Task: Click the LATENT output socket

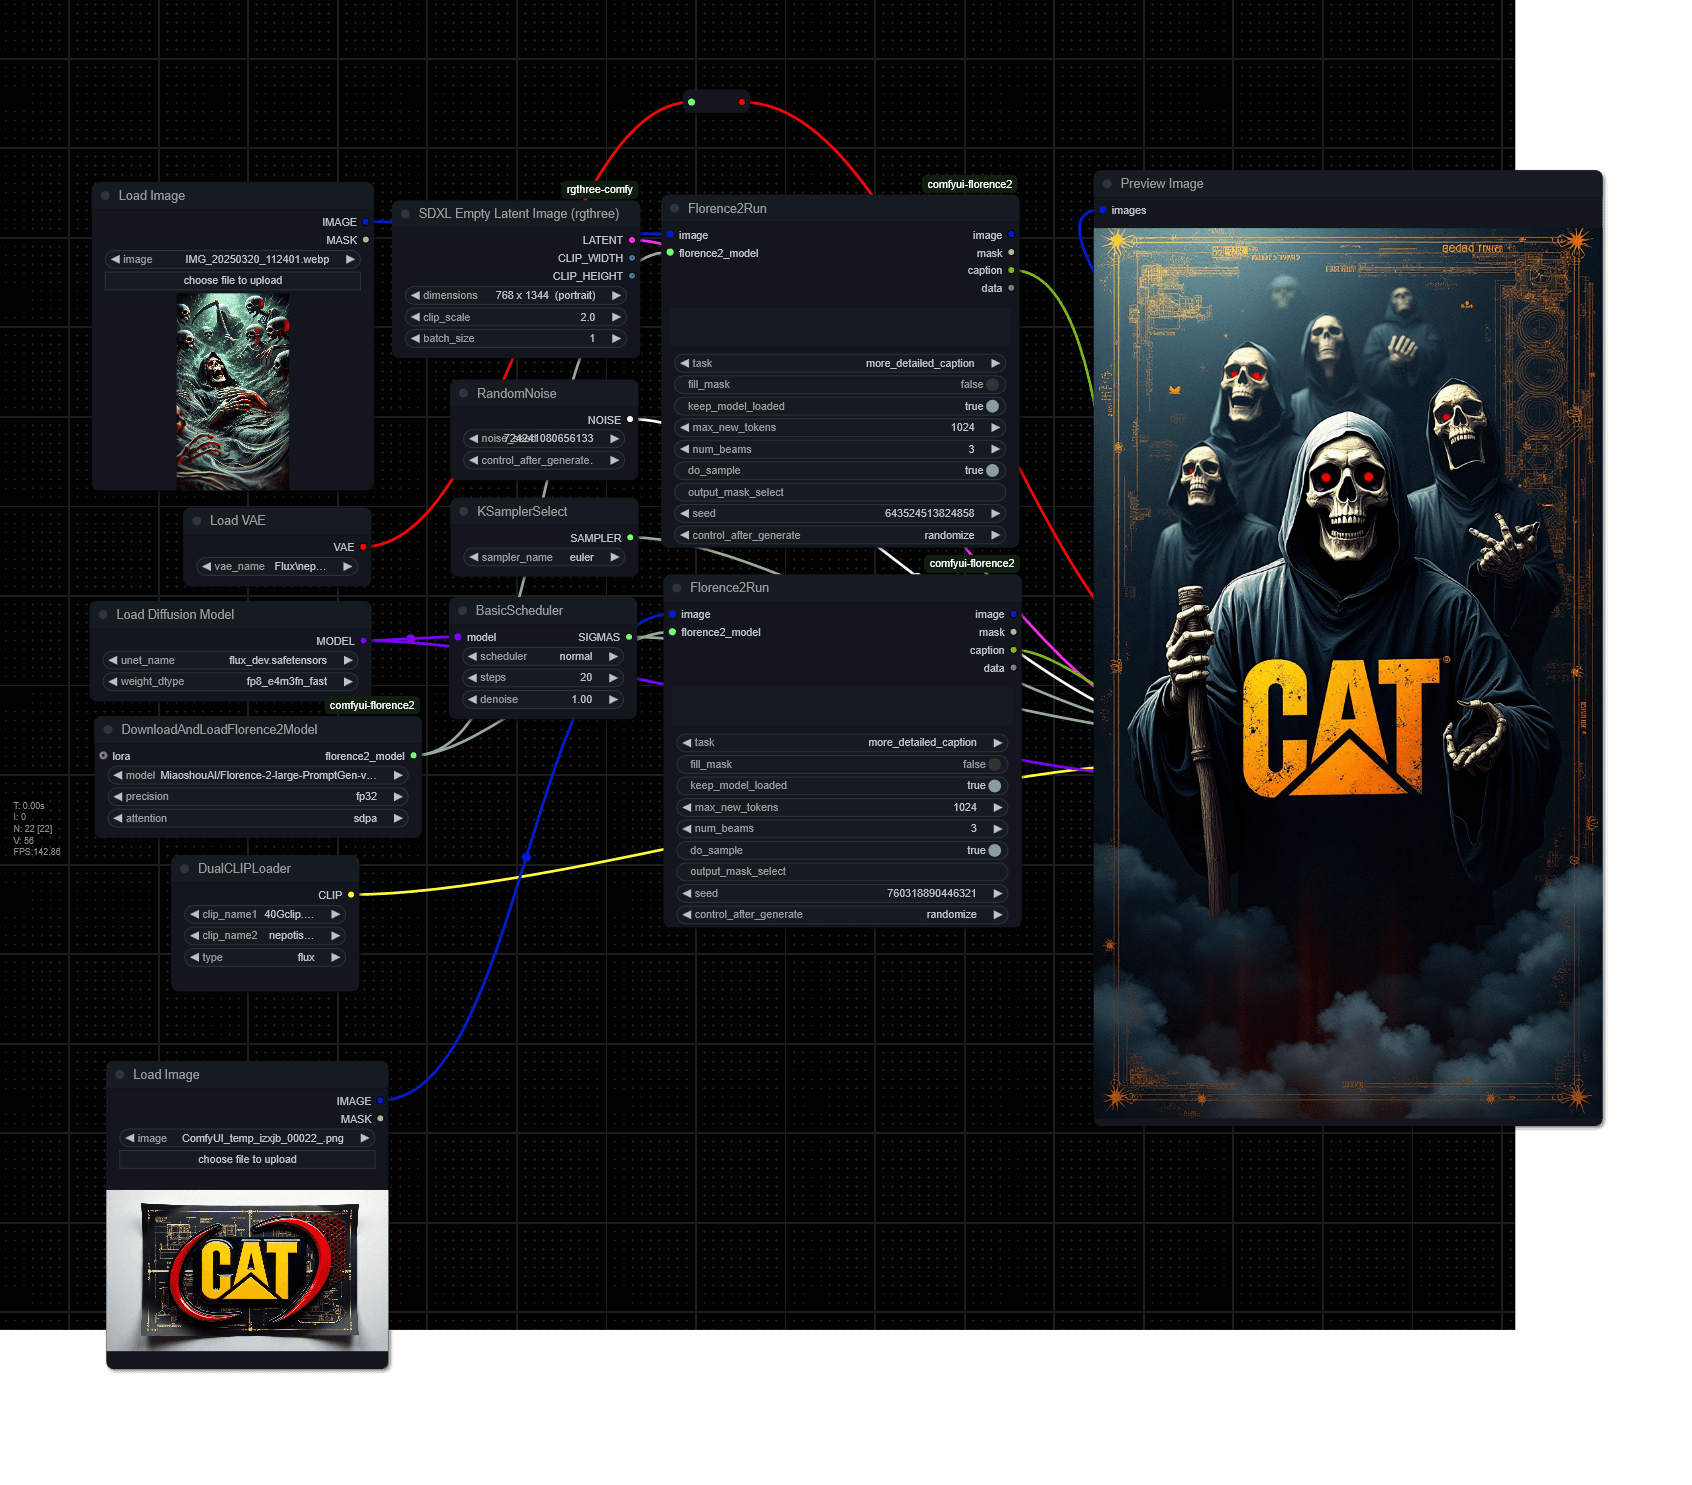Action: 632,240
